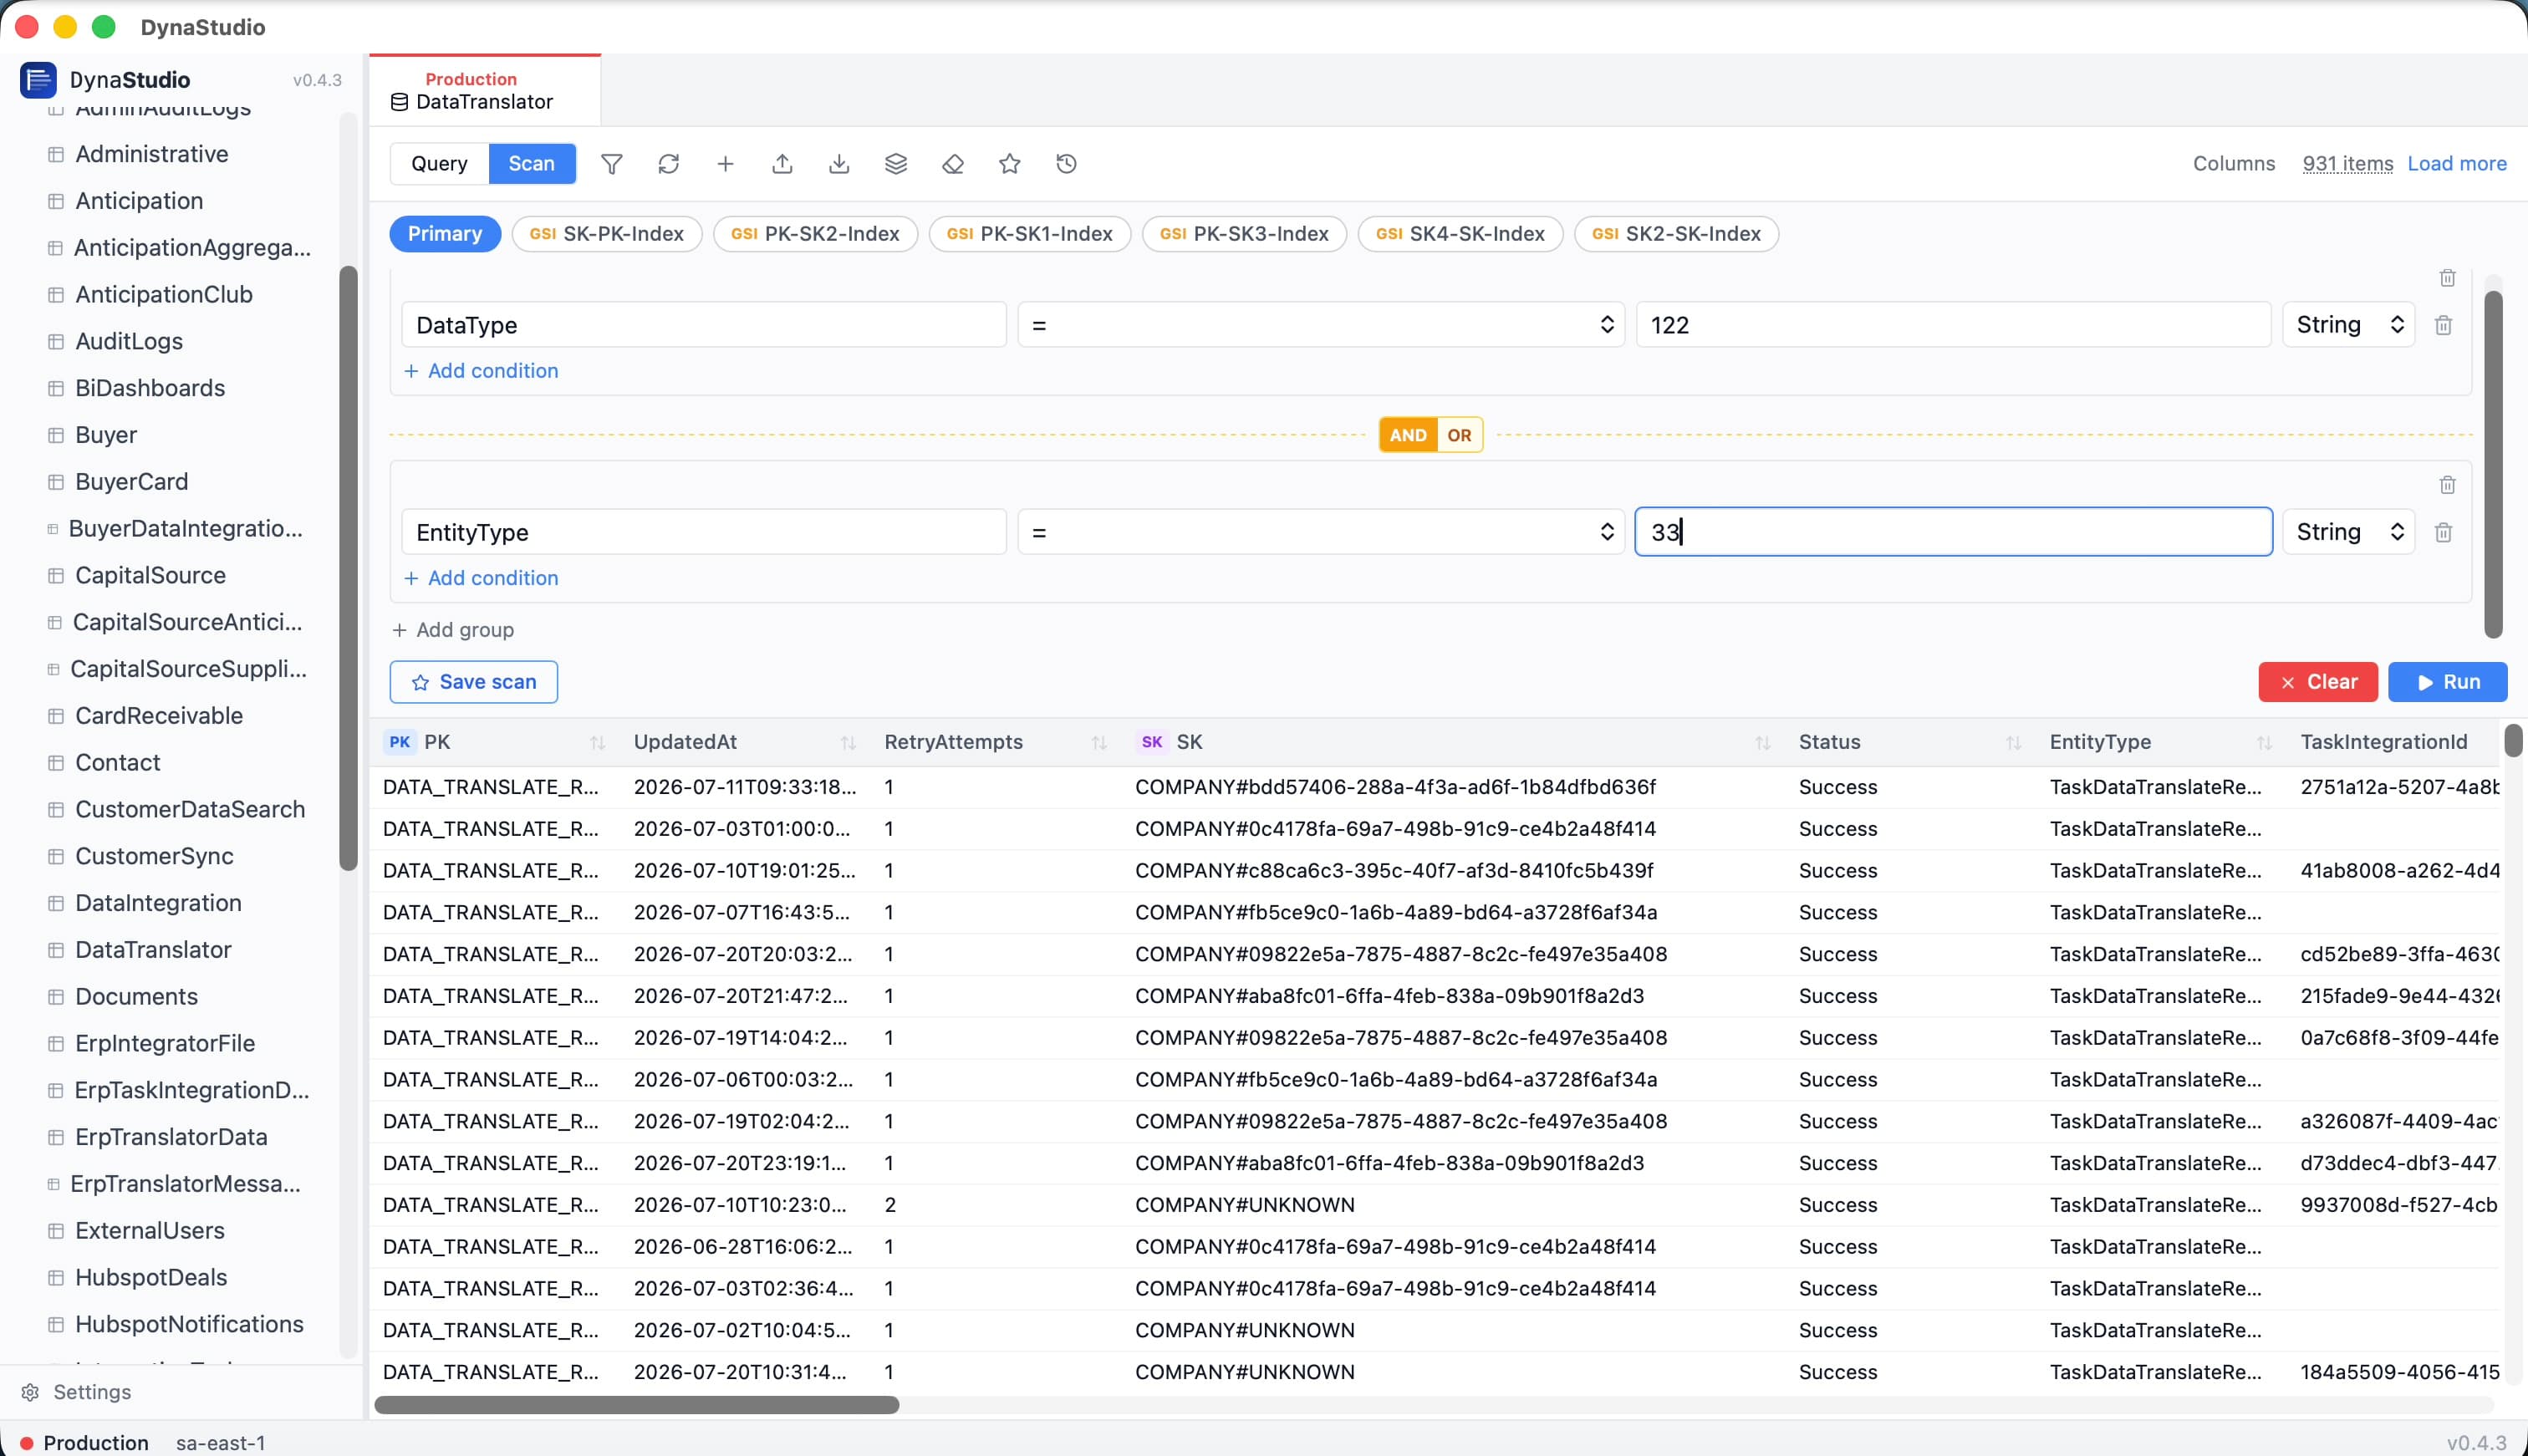Viewport: 2528px width, 1456px height.
Task: Click the DynaStudio logo icon
Action: (x=38, y=80)
